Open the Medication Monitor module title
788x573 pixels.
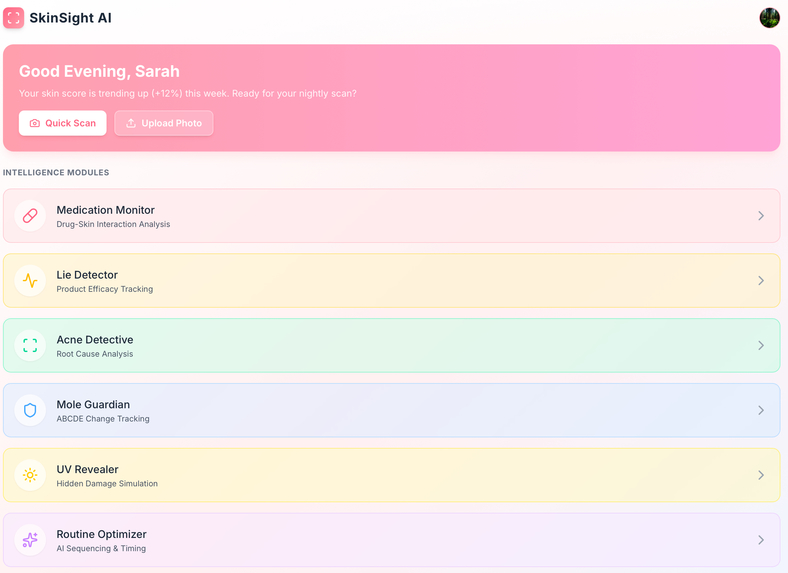tap(106, 210)
